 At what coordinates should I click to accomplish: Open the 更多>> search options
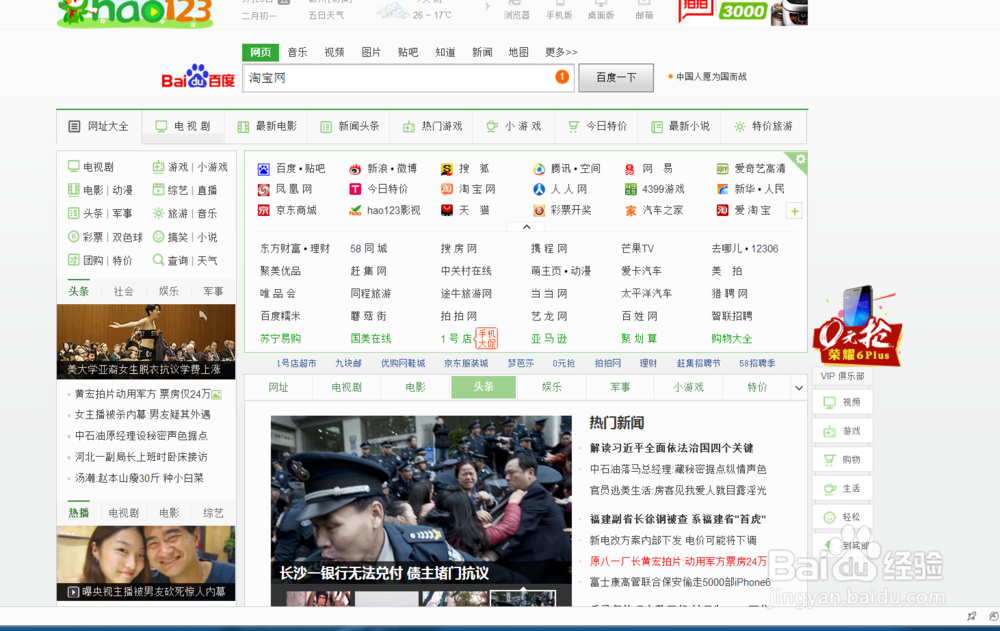pyautogui.click(x=561, y=52)
